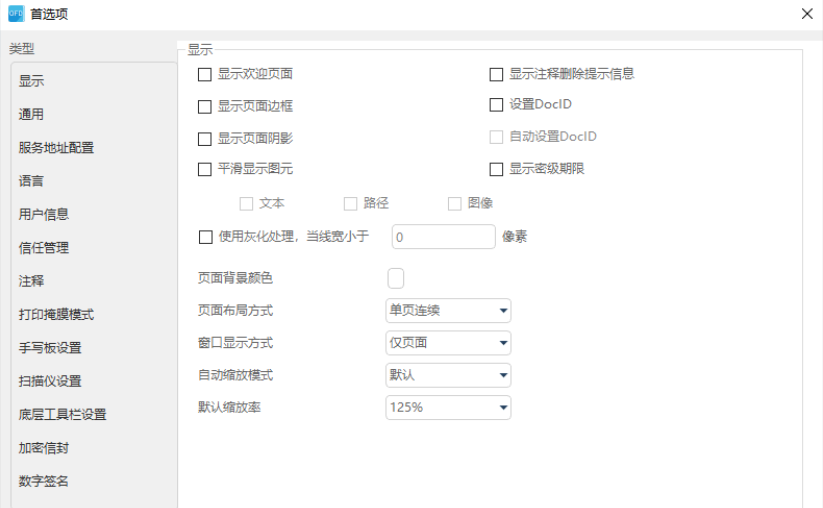The image size is (823, 508).
Task: Close the 首选项 dialog
Action: [807, 14]
